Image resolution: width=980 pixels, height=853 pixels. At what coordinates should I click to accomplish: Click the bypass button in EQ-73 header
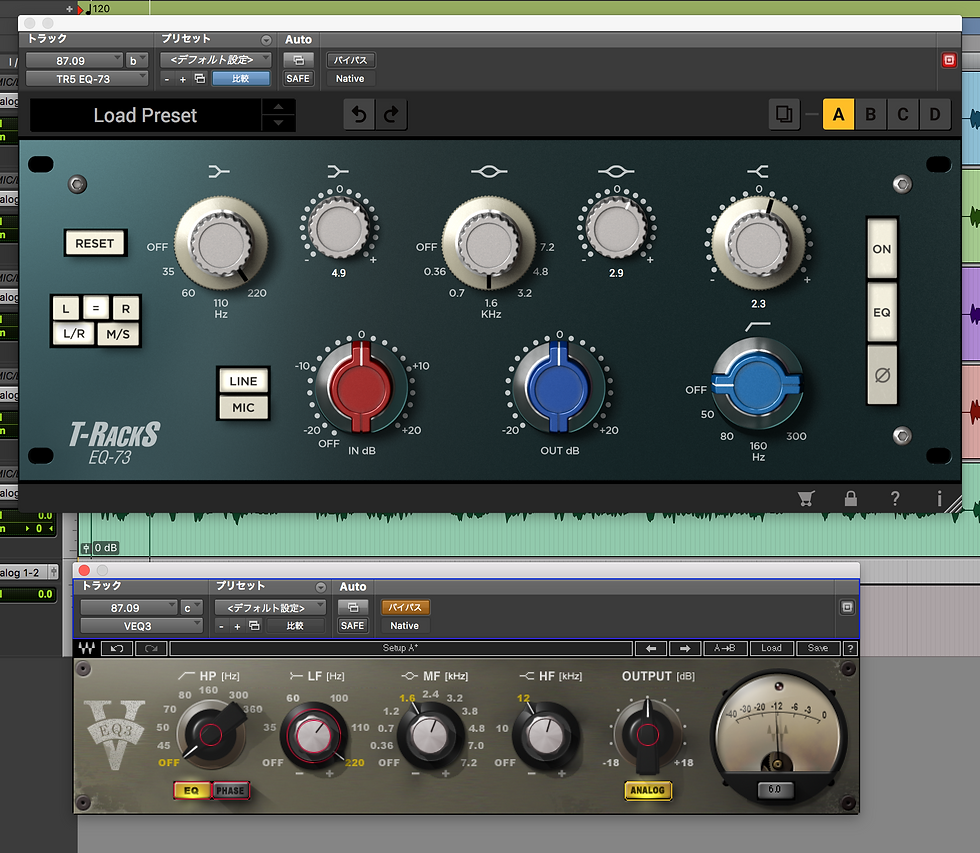[x=350, y=60]
